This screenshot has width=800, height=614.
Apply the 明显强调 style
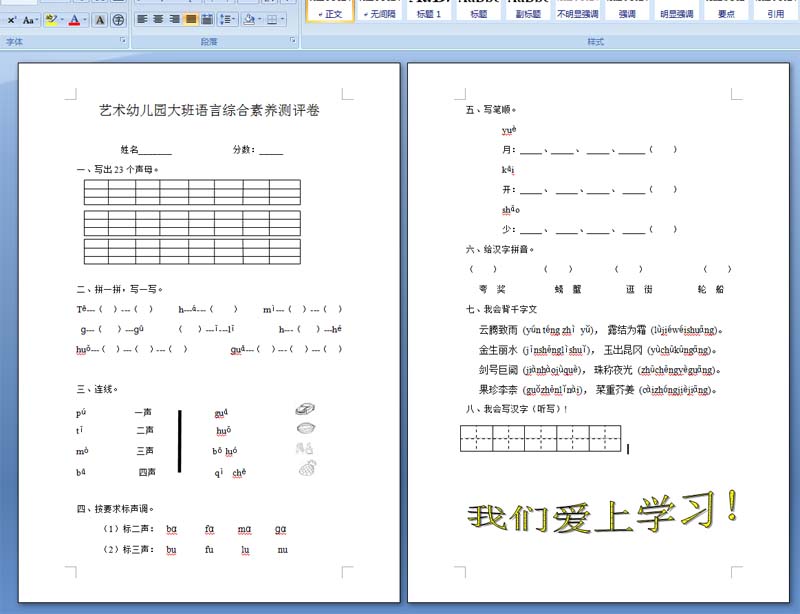pos(677,11)
